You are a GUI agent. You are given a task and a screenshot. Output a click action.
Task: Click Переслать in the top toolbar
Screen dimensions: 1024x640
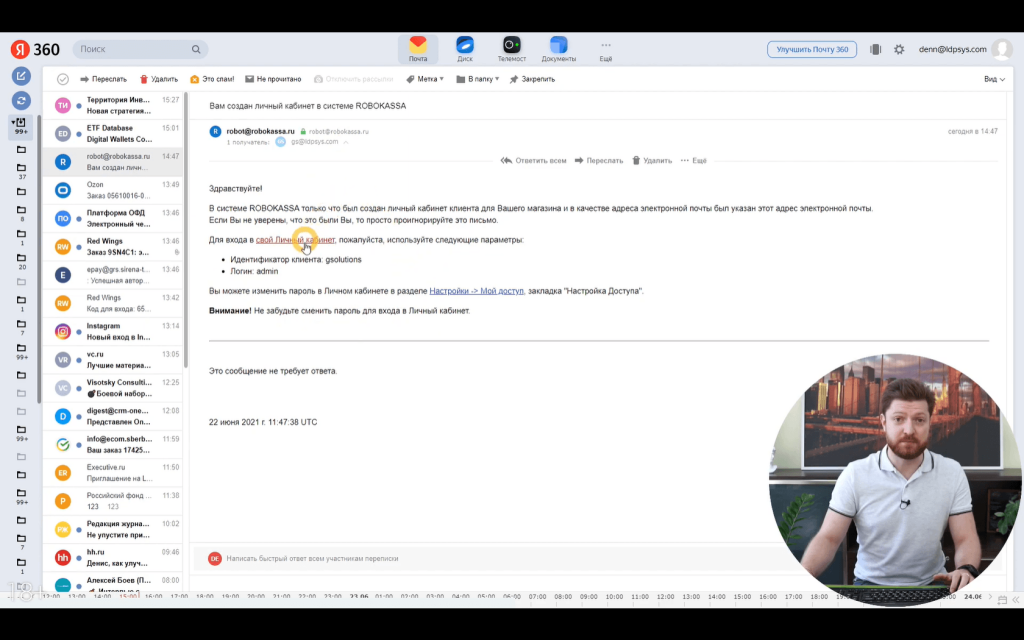click(103, 79)
